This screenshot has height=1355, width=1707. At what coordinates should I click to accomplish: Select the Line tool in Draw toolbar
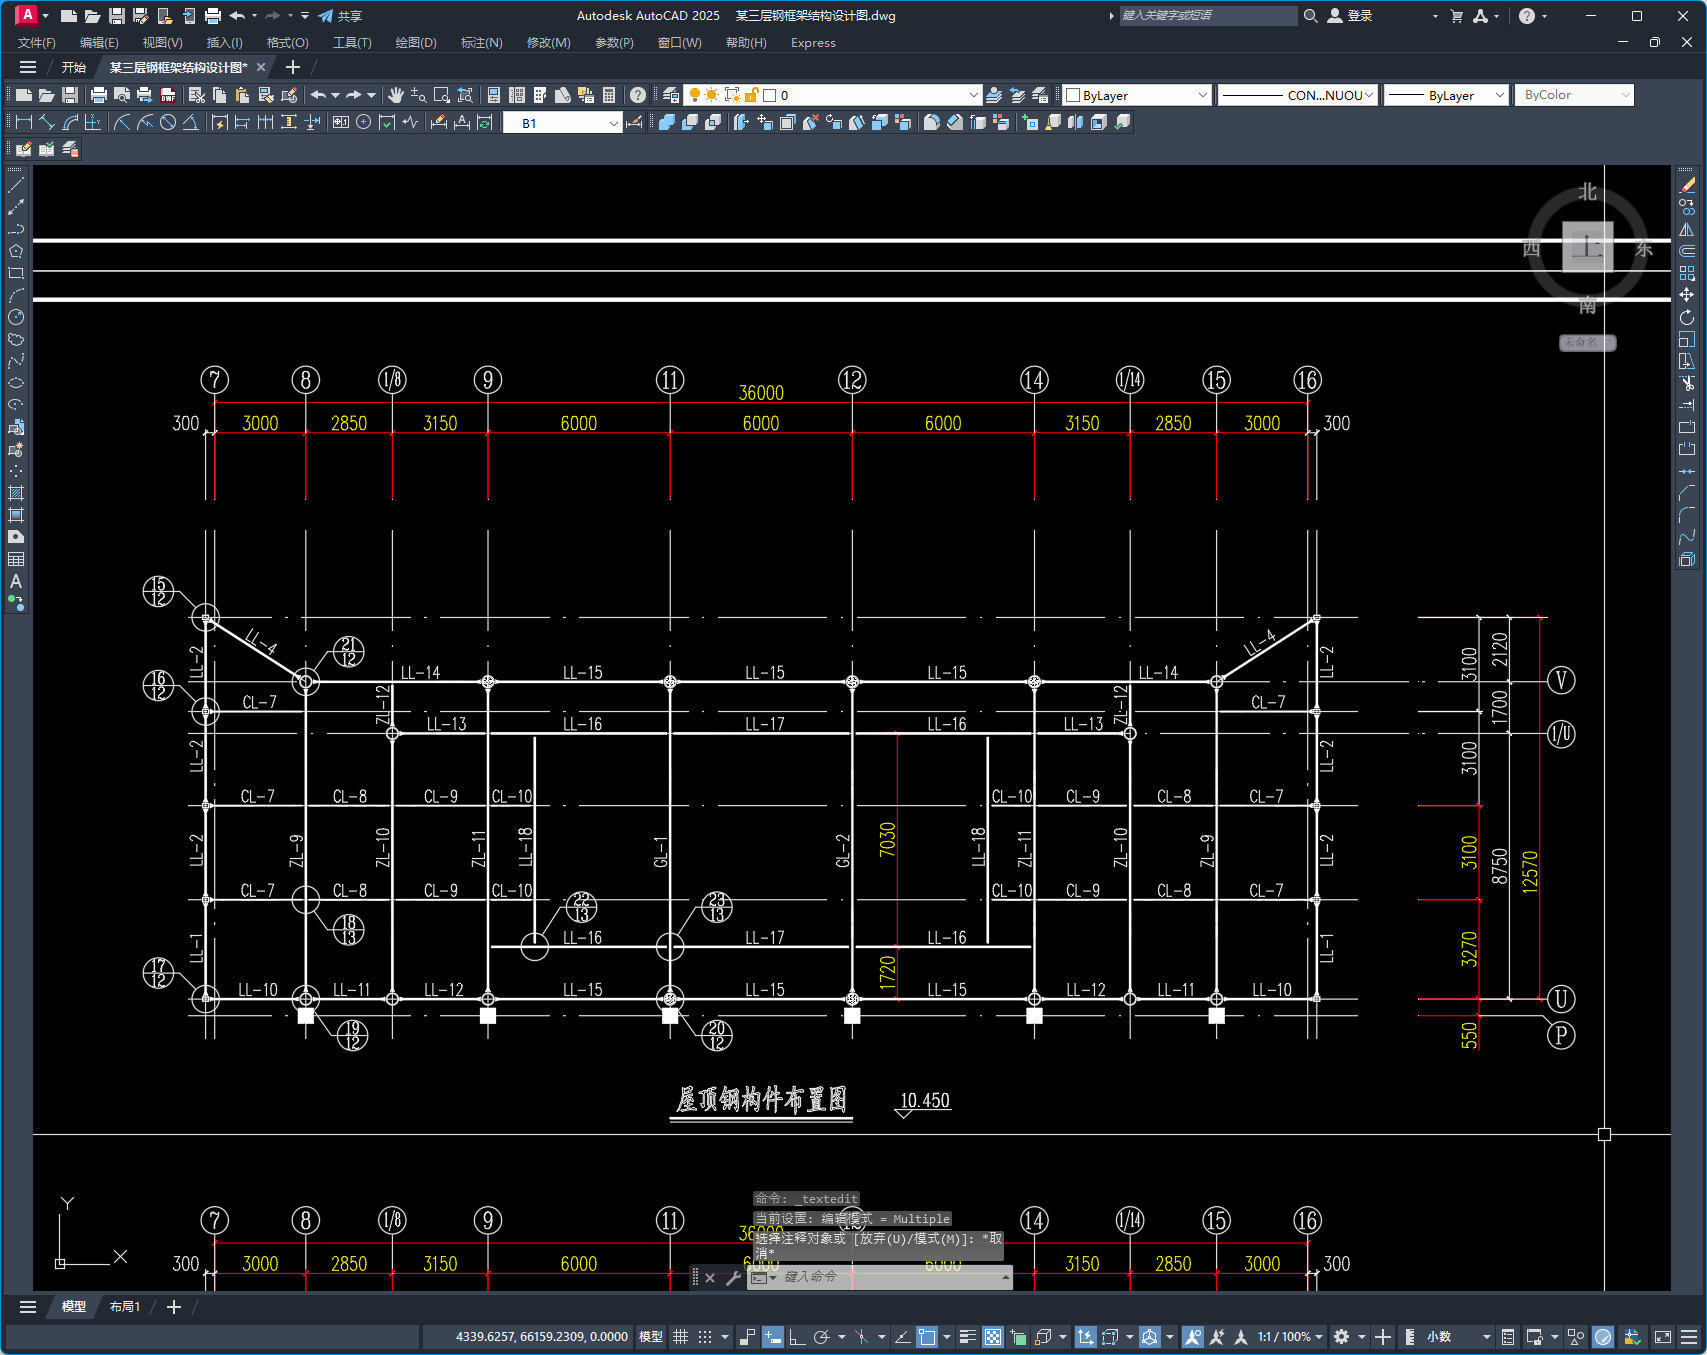(16, 185)
